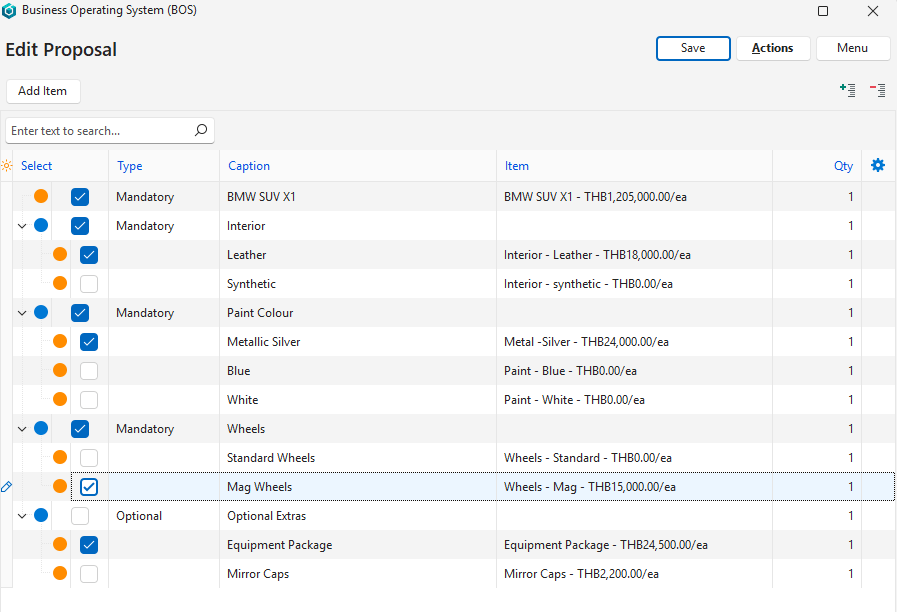The width and height of the screenshot is (897, 612).
Task: Collapse the Interior group
Action: tap(22, 226)
